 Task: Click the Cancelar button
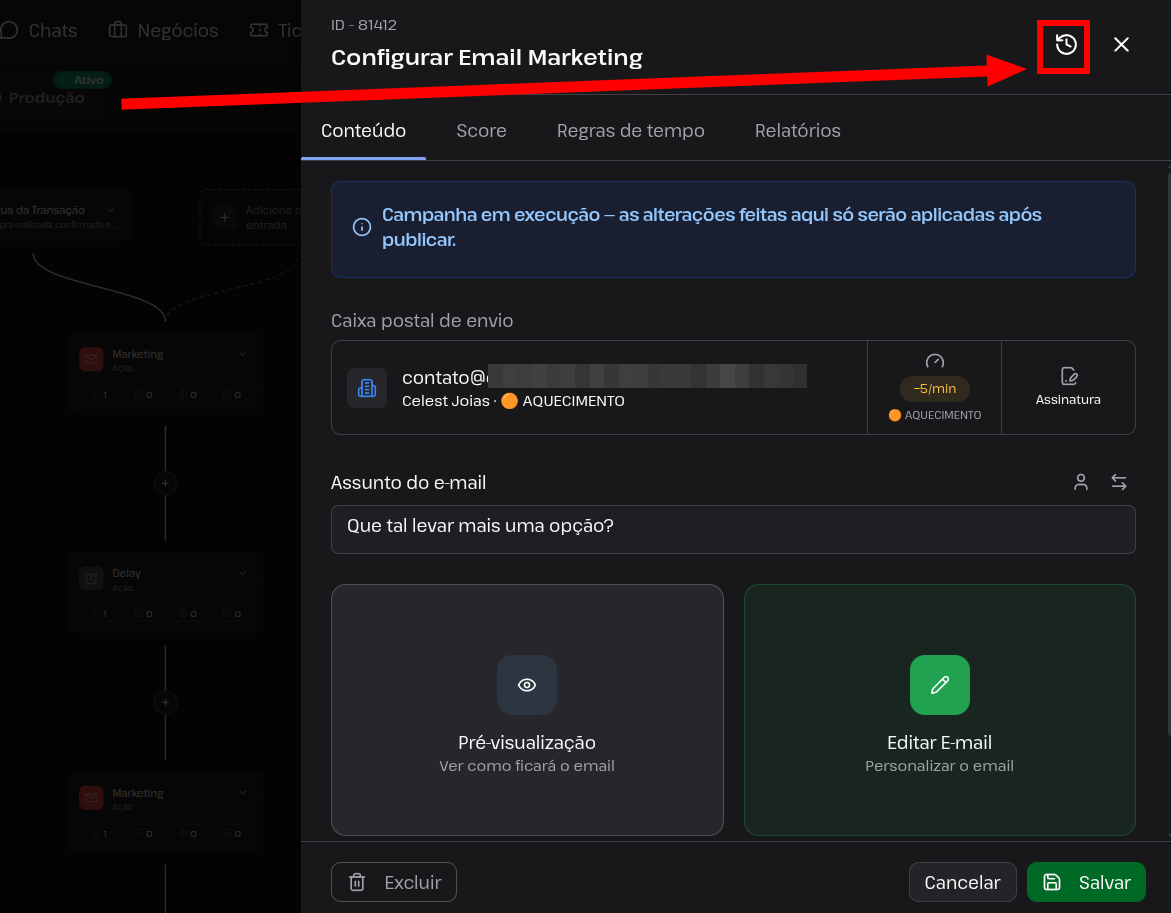[x=962, y=882]
